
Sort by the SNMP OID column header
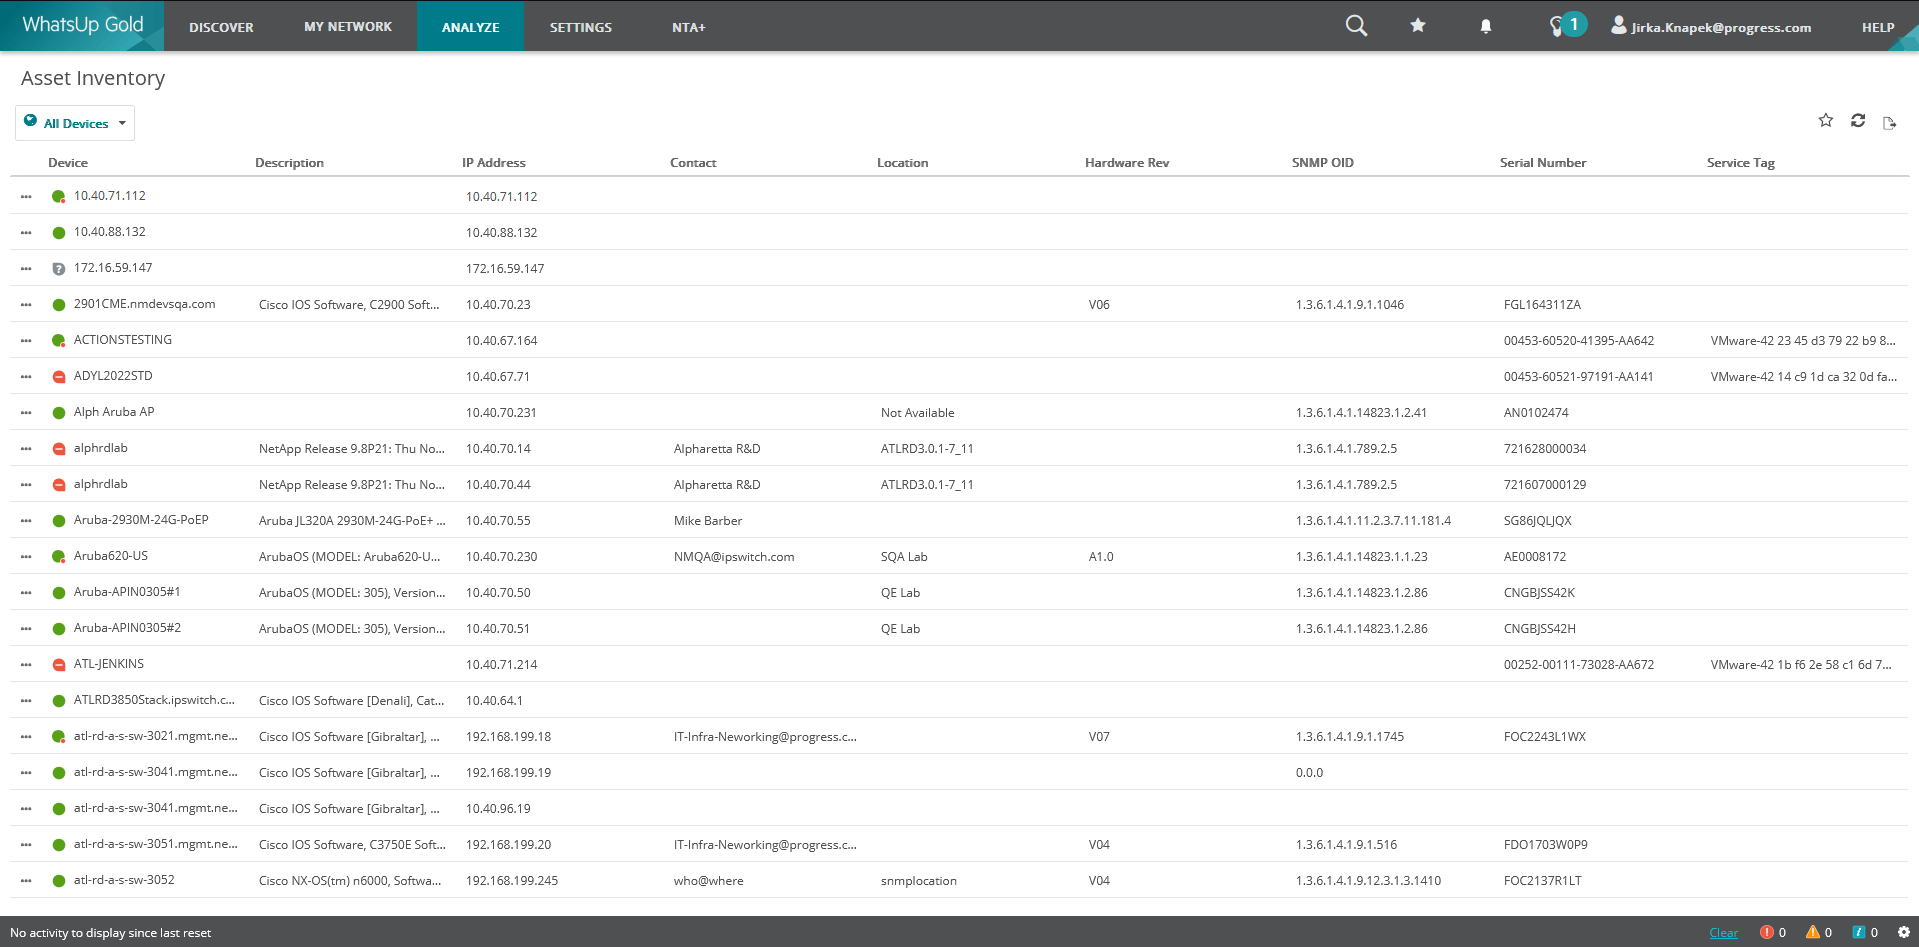coord(1322,163)
